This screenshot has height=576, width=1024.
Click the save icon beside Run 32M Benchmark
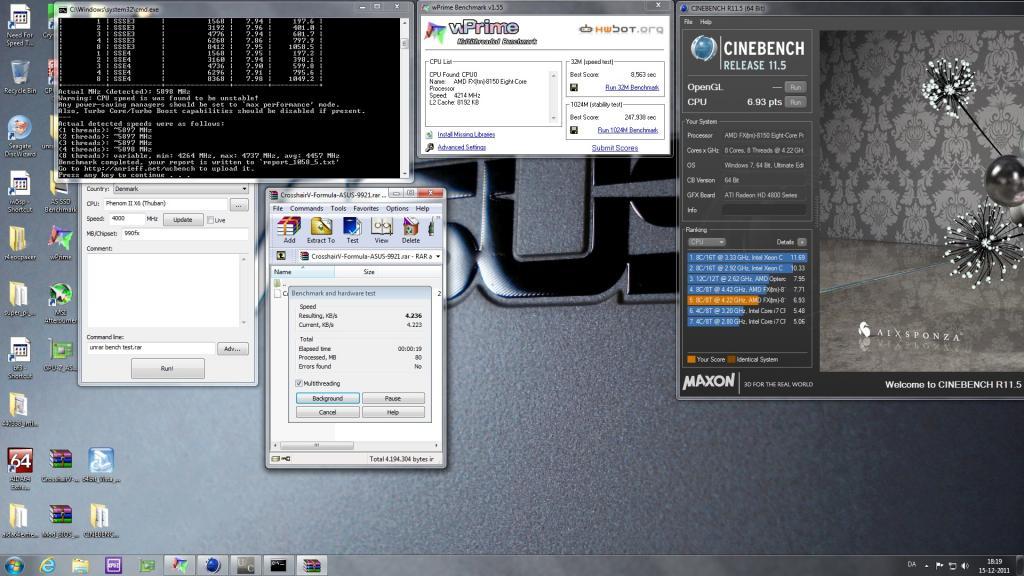(x=573, y=88)
